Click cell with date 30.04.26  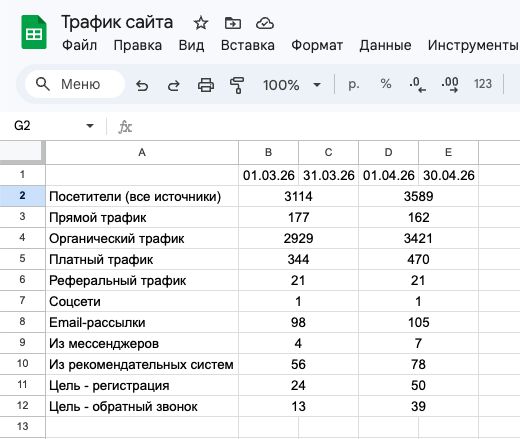coord(449,175)
